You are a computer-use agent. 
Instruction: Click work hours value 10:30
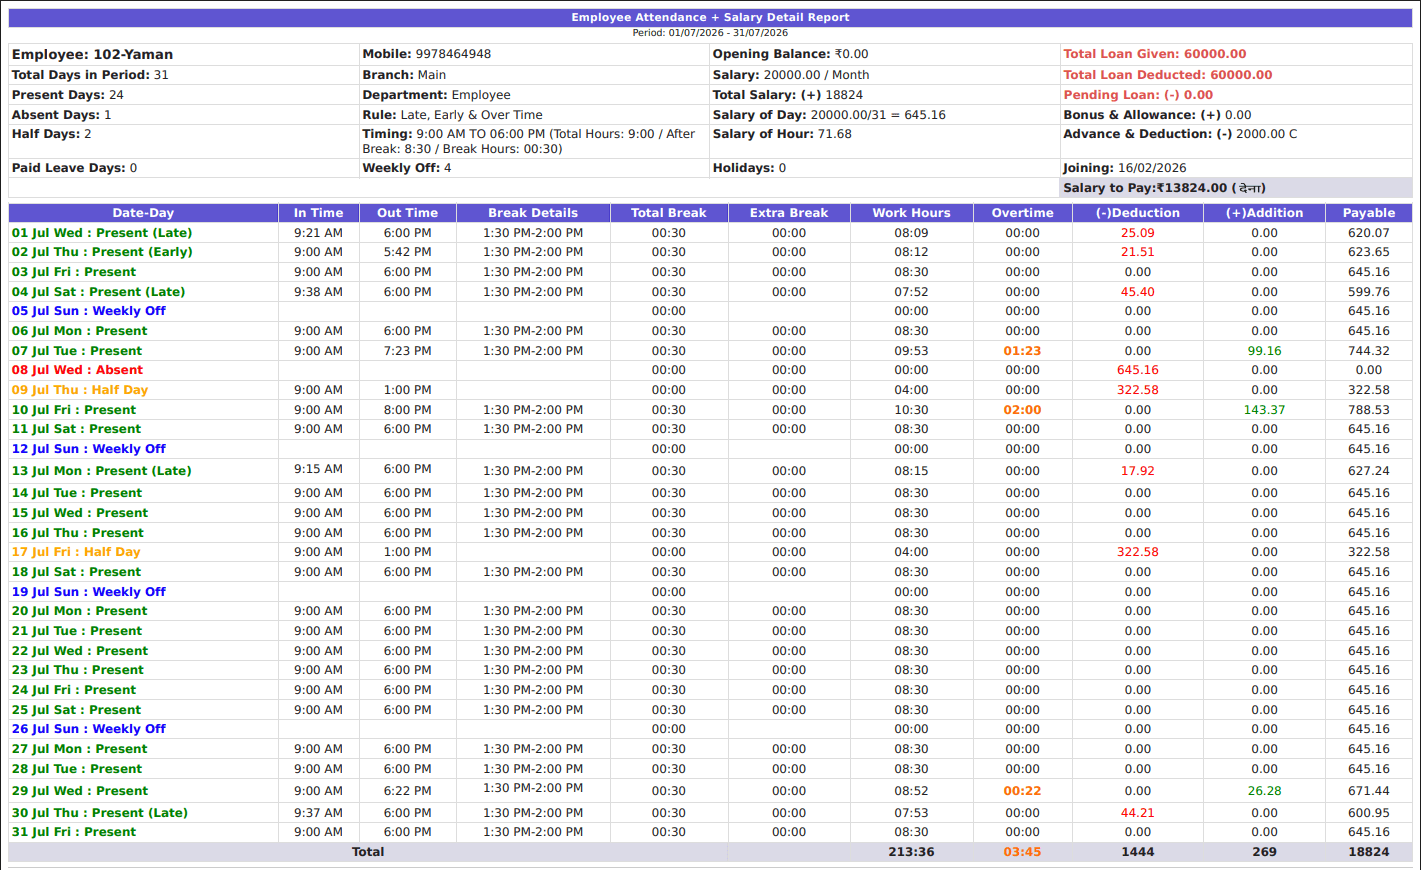point(911,410)
